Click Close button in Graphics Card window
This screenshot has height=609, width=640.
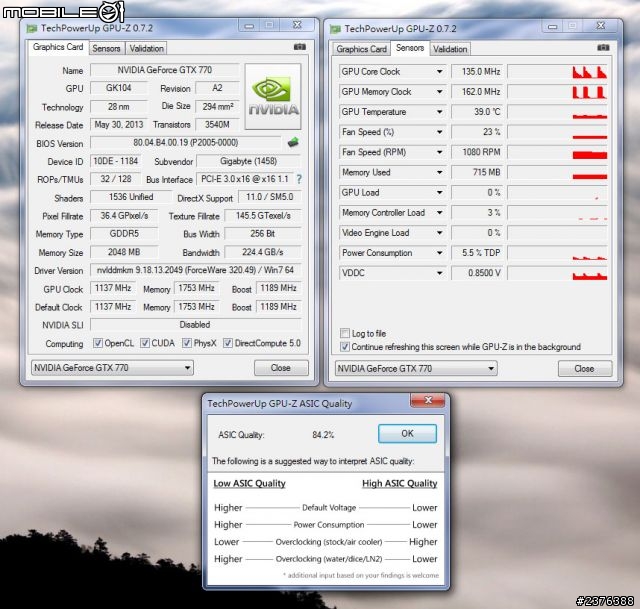[x=281, y=368]
